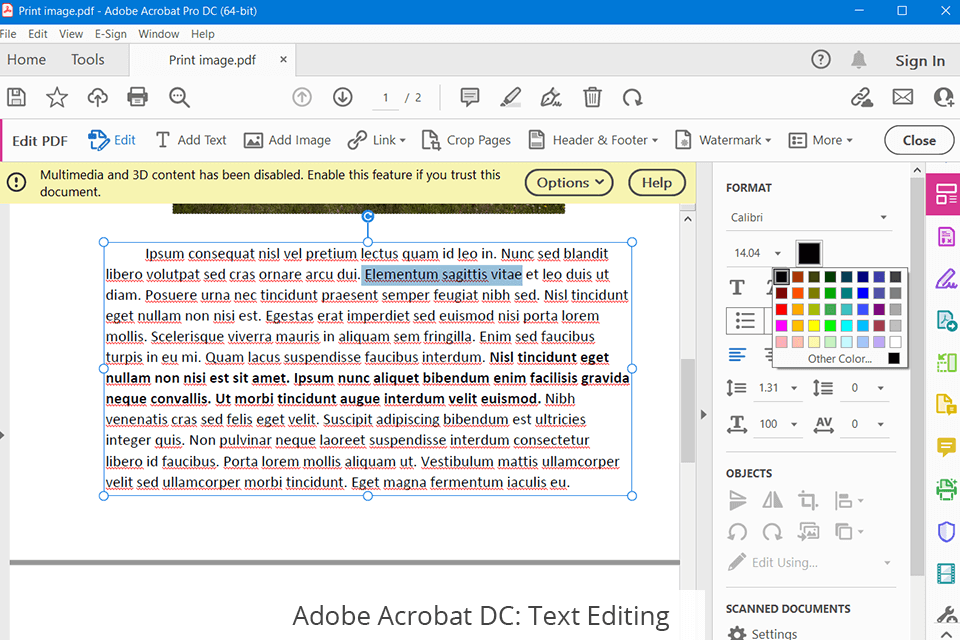Open the Sign document fountain pen icon
960x640 pixels.
click(x=551, y=97)
